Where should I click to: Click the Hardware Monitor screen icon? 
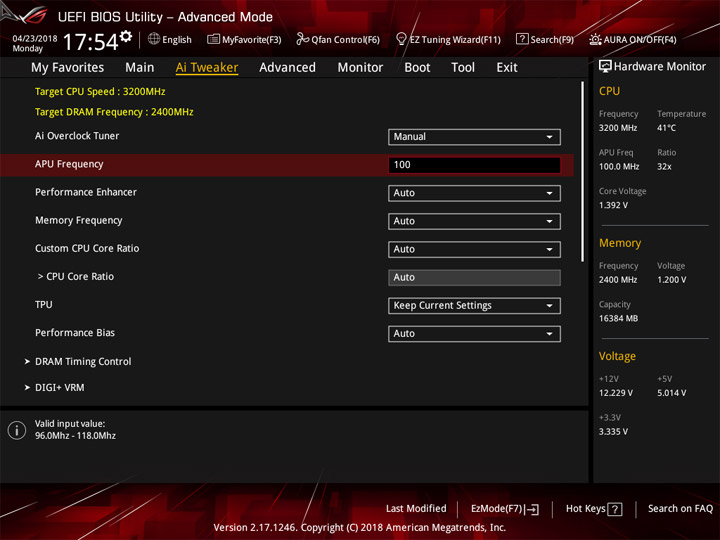tap(605, 67)
